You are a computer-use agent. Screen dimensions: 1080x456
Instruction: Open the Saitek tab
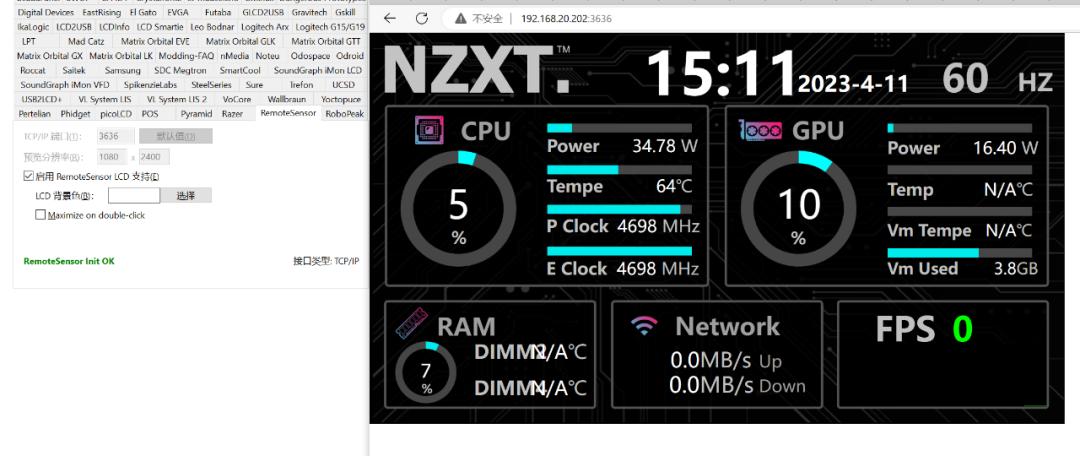click(x=74, y=70)
